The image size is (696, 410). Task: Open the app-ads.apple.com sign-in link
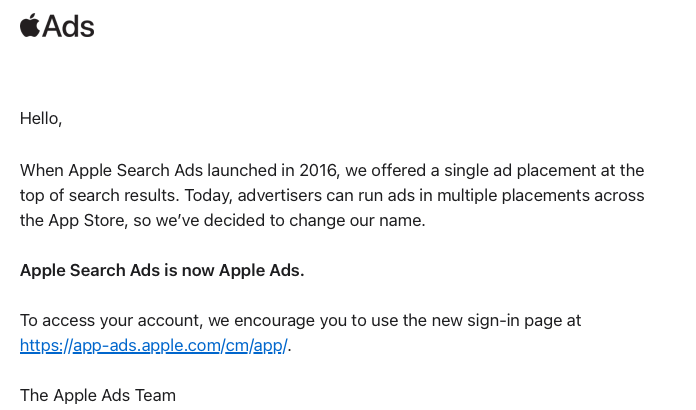click(154, 345)
